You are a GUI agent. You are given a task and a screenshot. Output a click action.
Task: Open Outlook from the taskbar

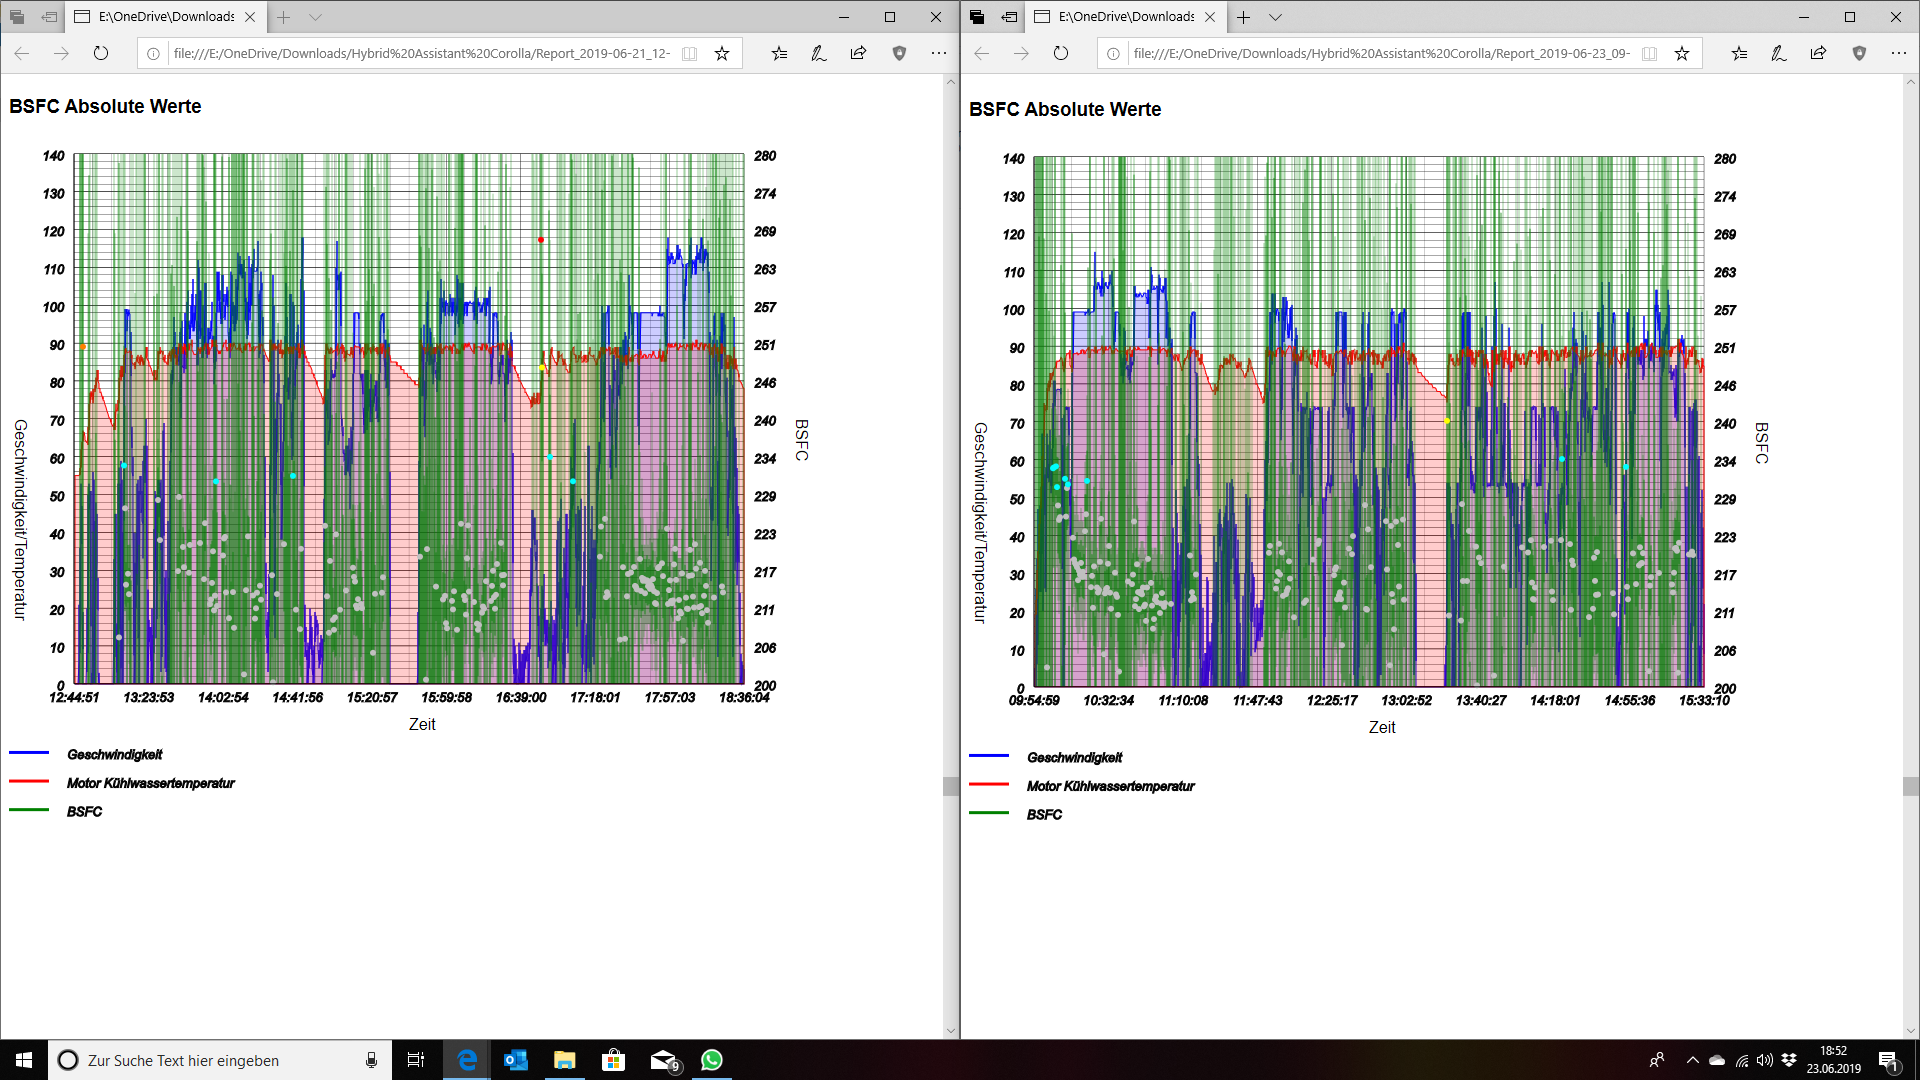click(516, 1060)
